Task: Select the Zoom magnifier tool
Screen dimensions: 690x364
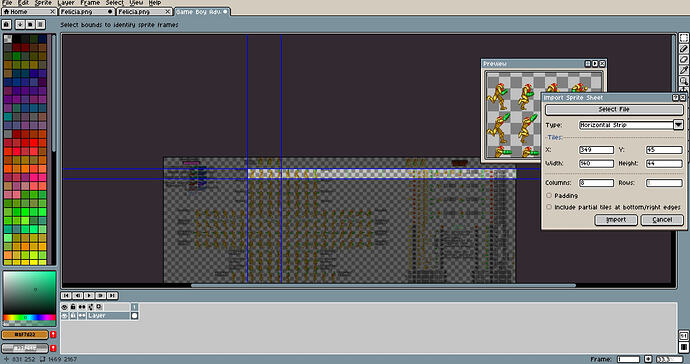Action: 683,81
